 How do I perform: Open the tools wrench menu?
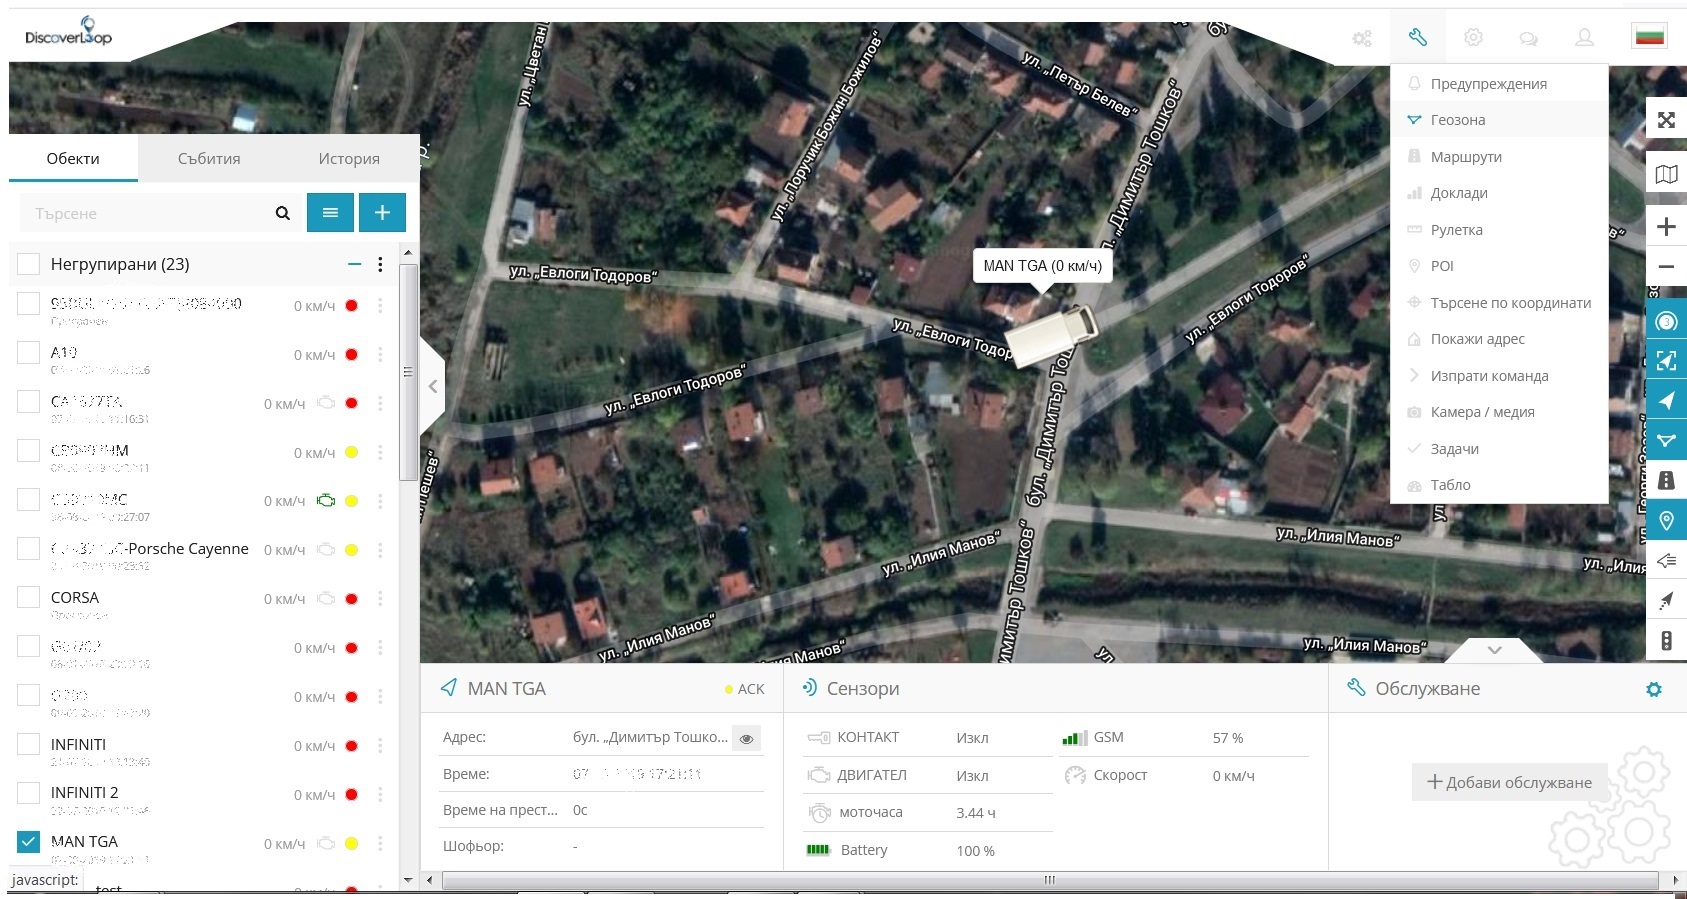point(1417,38)
